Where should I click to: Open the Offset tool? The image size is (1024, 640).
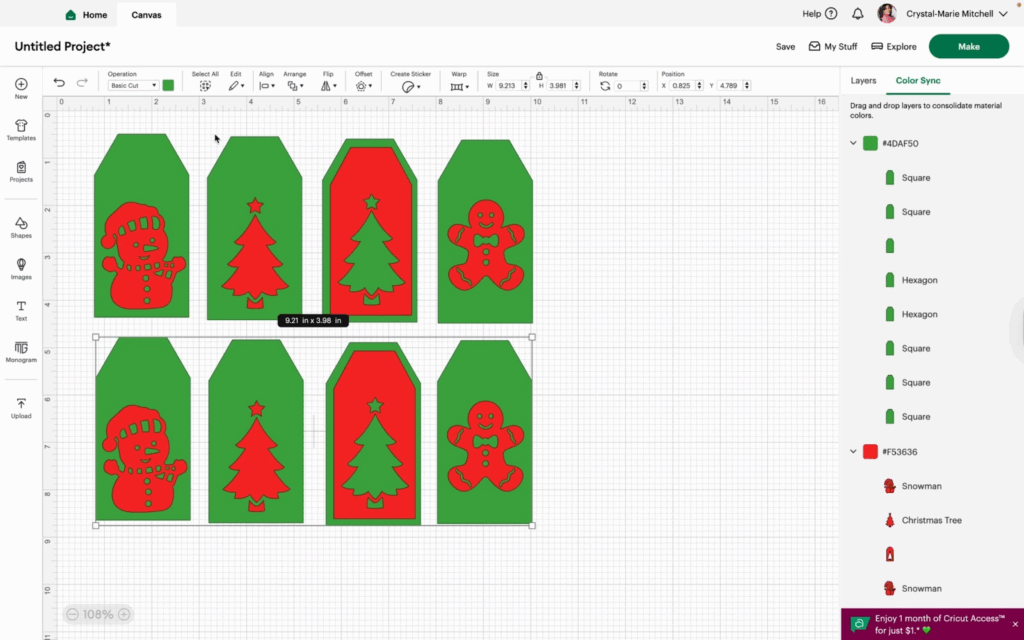click(x=364, y=86)
